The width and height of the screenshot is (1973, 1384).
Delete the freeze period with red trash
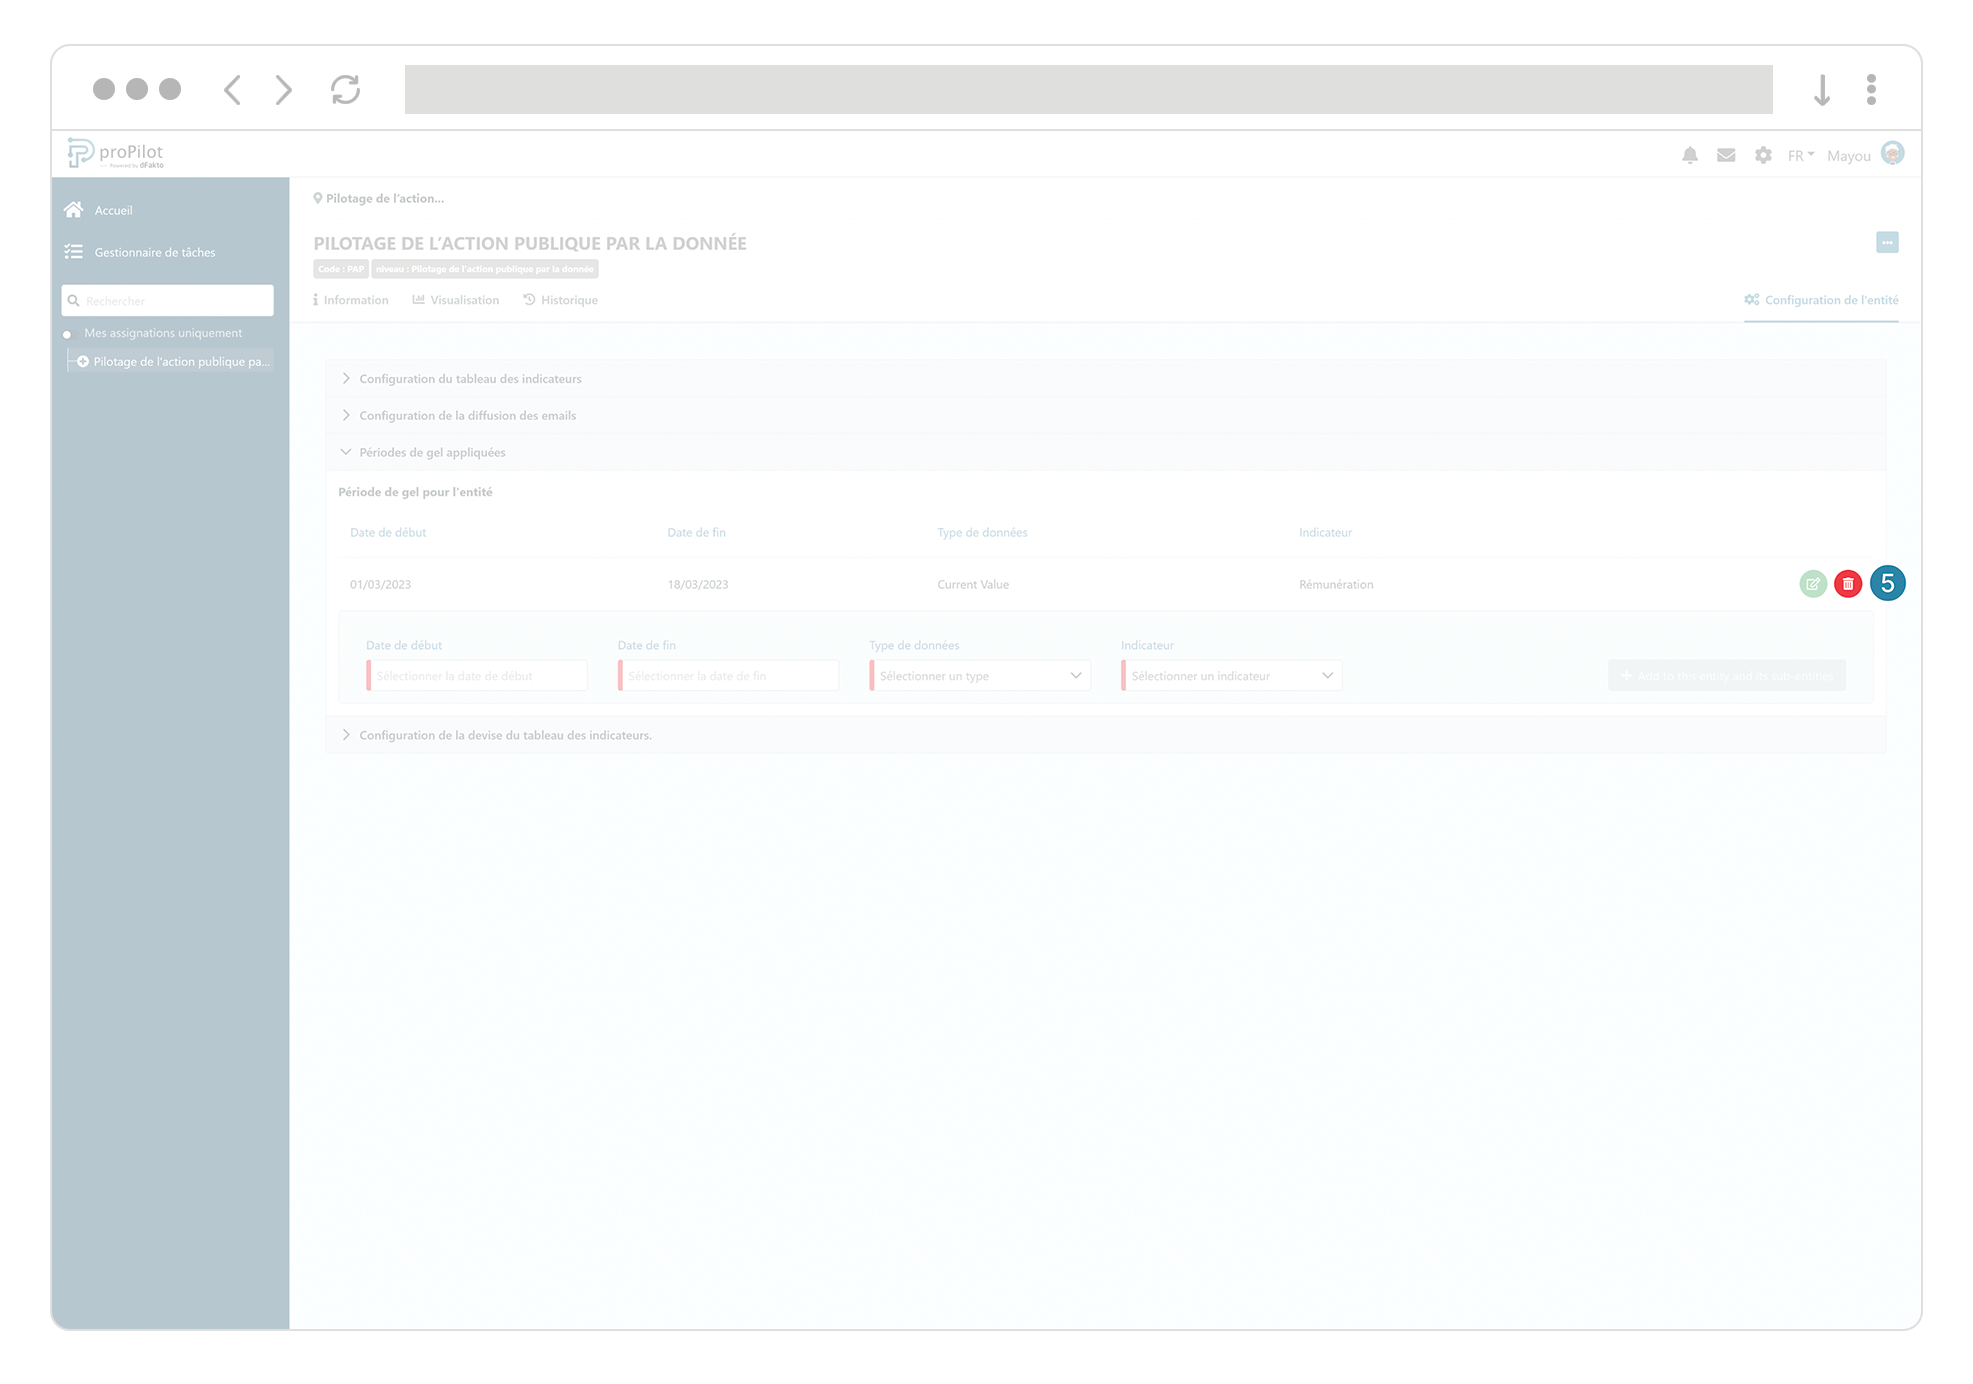pyautogui.click(x=1848, y=584)
